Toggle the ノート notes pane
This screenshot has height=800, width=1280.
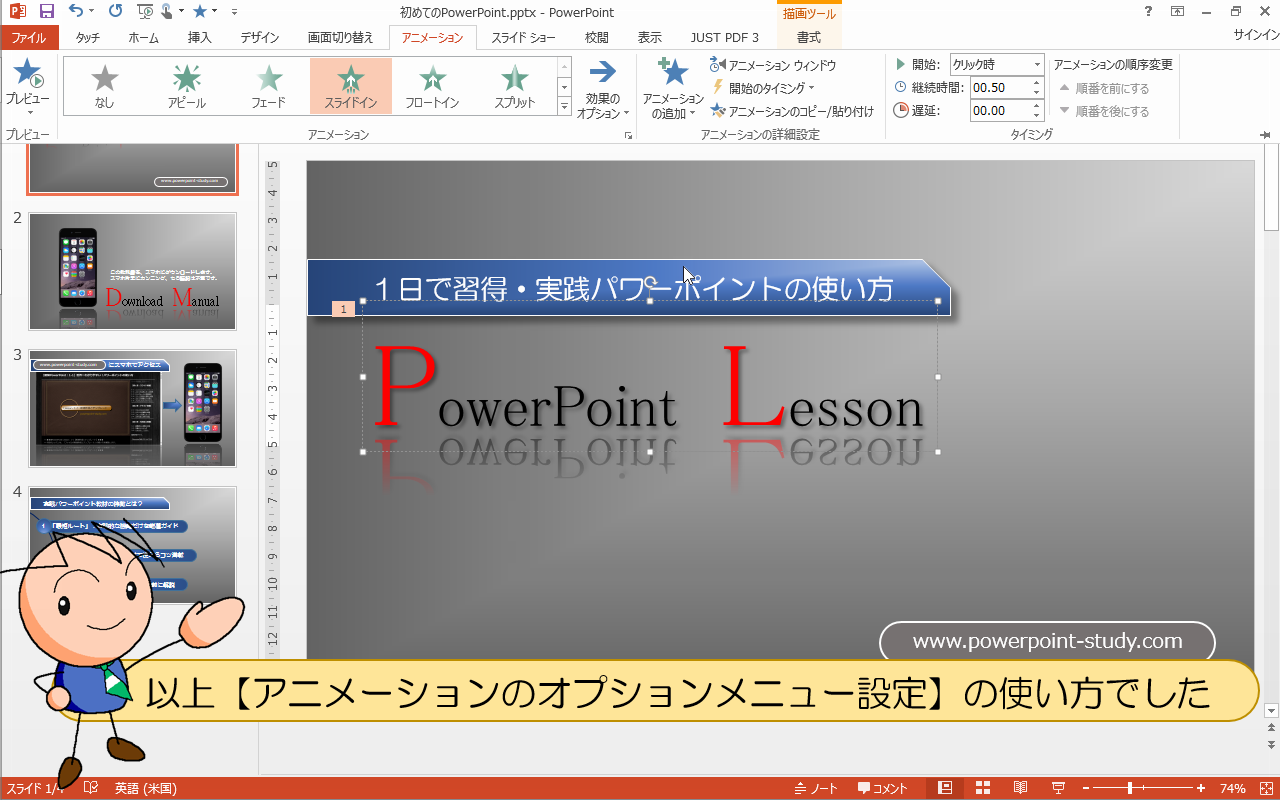818,788
